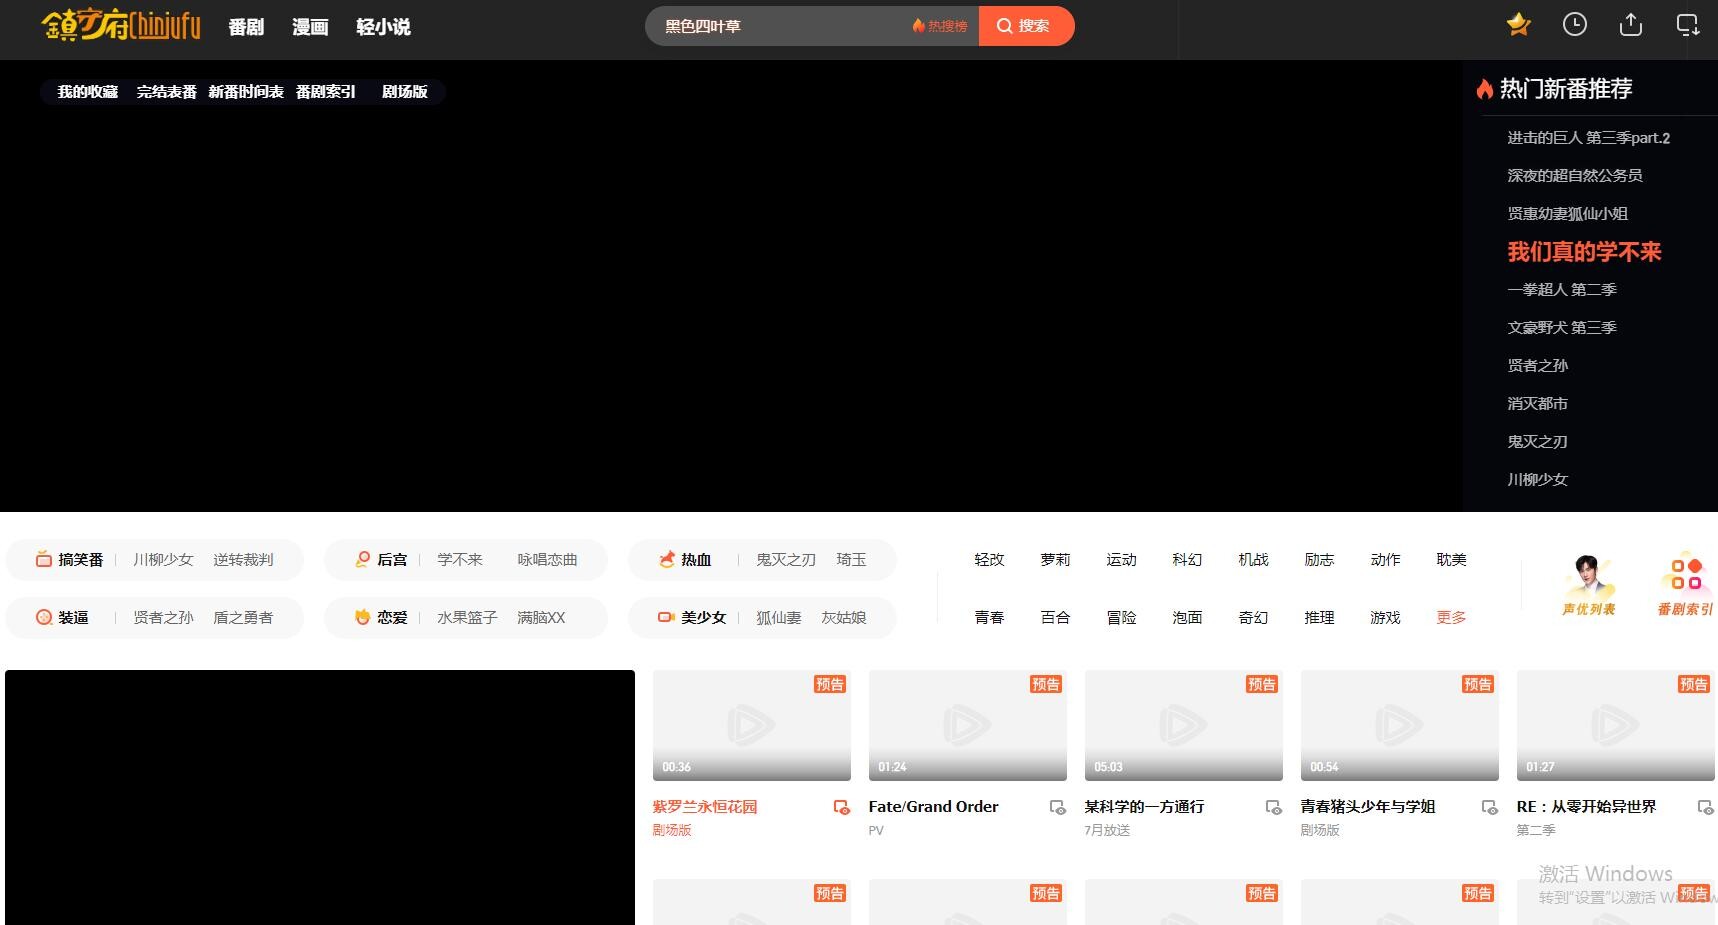The image size is (1718, 925).
Task: Select the 热血 category tag
Action: 695,560
